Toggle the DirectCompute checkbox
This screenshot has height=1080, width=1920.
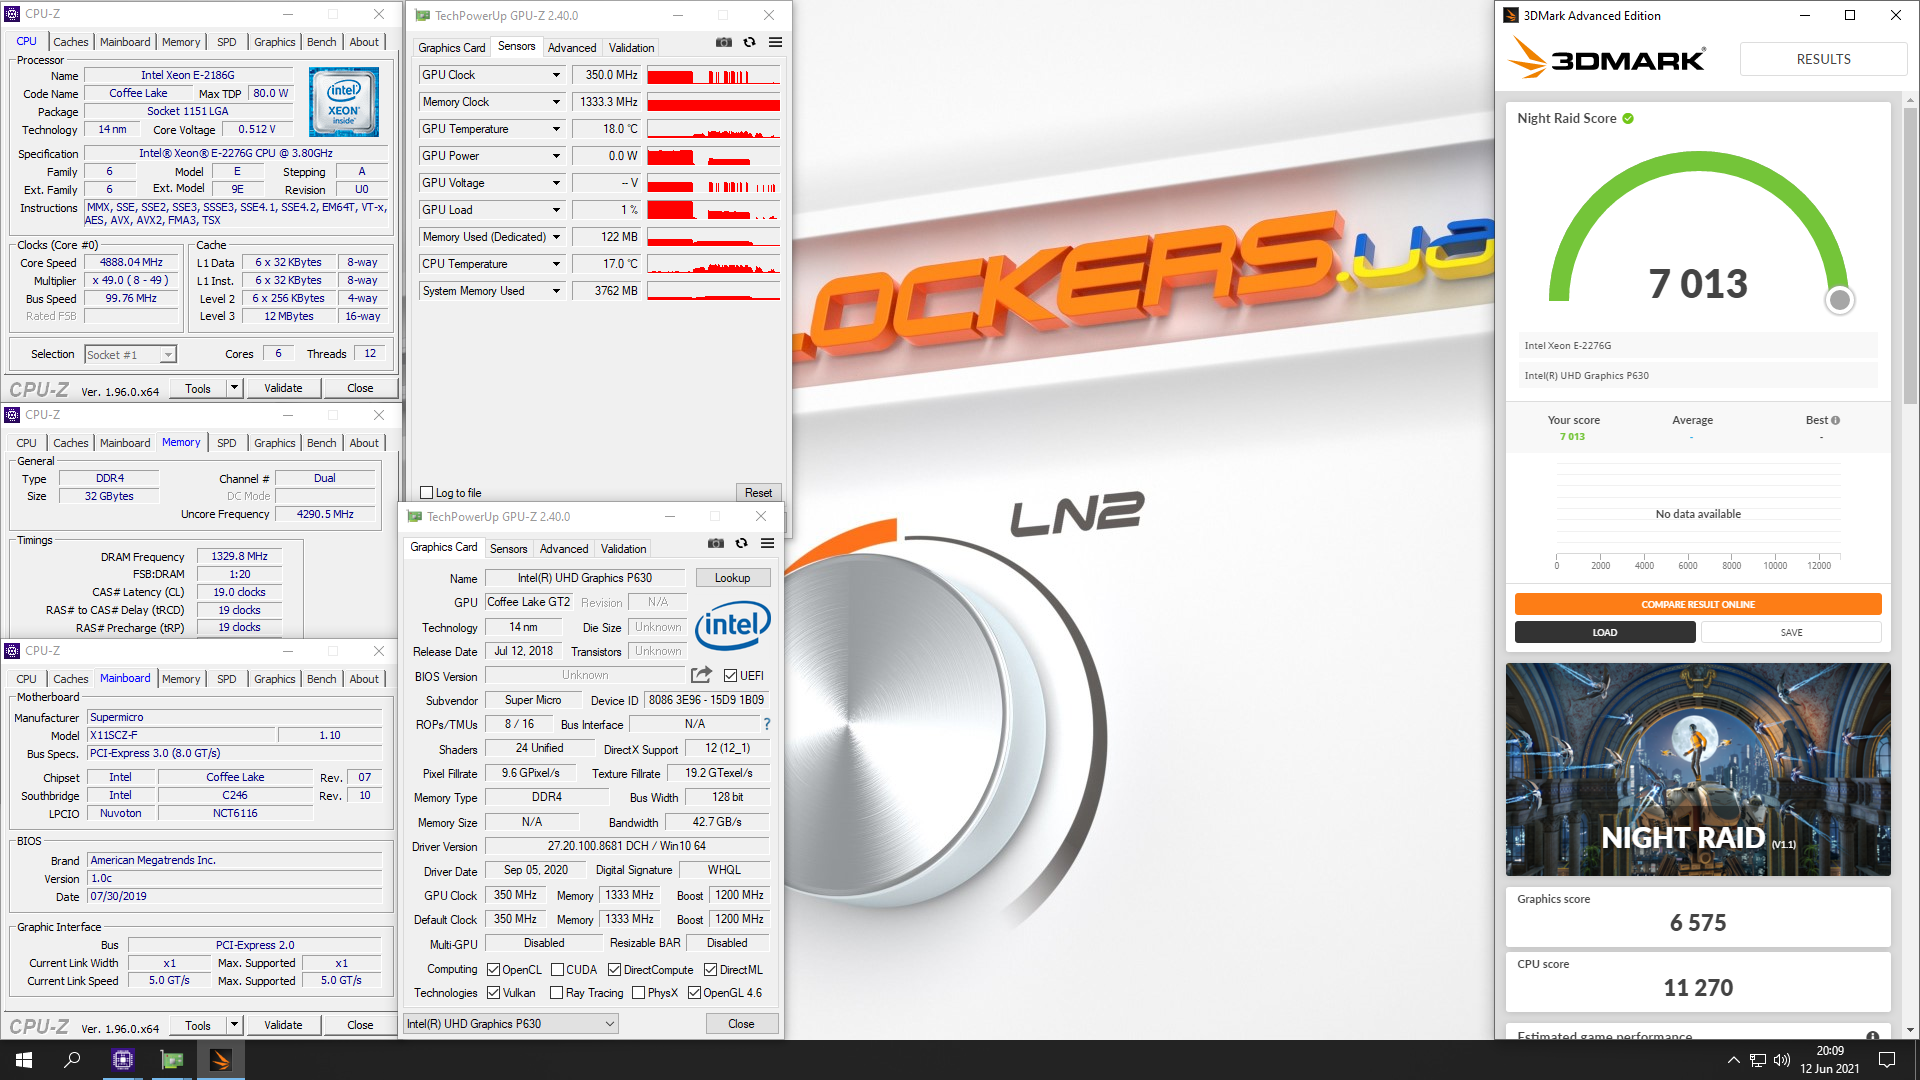pos(614,970)
